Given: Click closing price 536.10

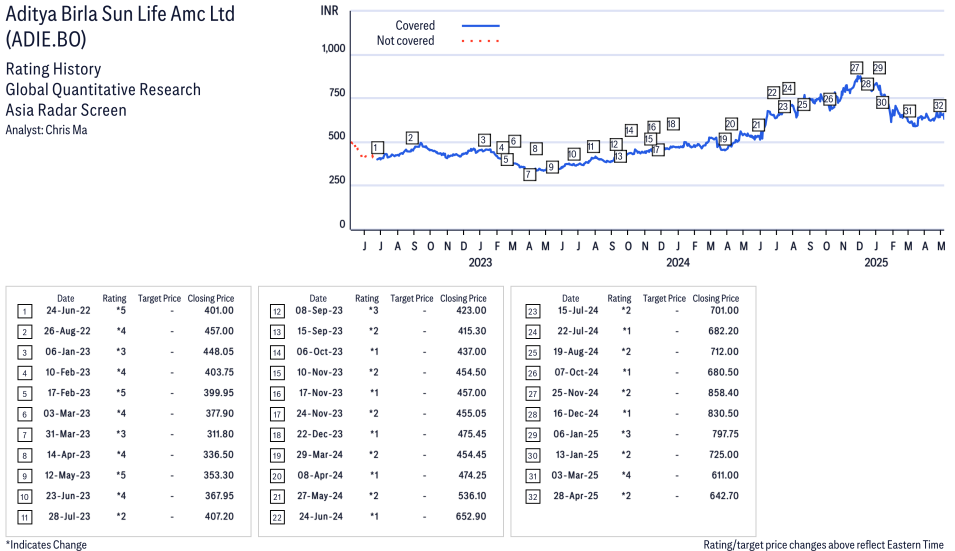Looking at the screenshot, I should pos(472,496).
